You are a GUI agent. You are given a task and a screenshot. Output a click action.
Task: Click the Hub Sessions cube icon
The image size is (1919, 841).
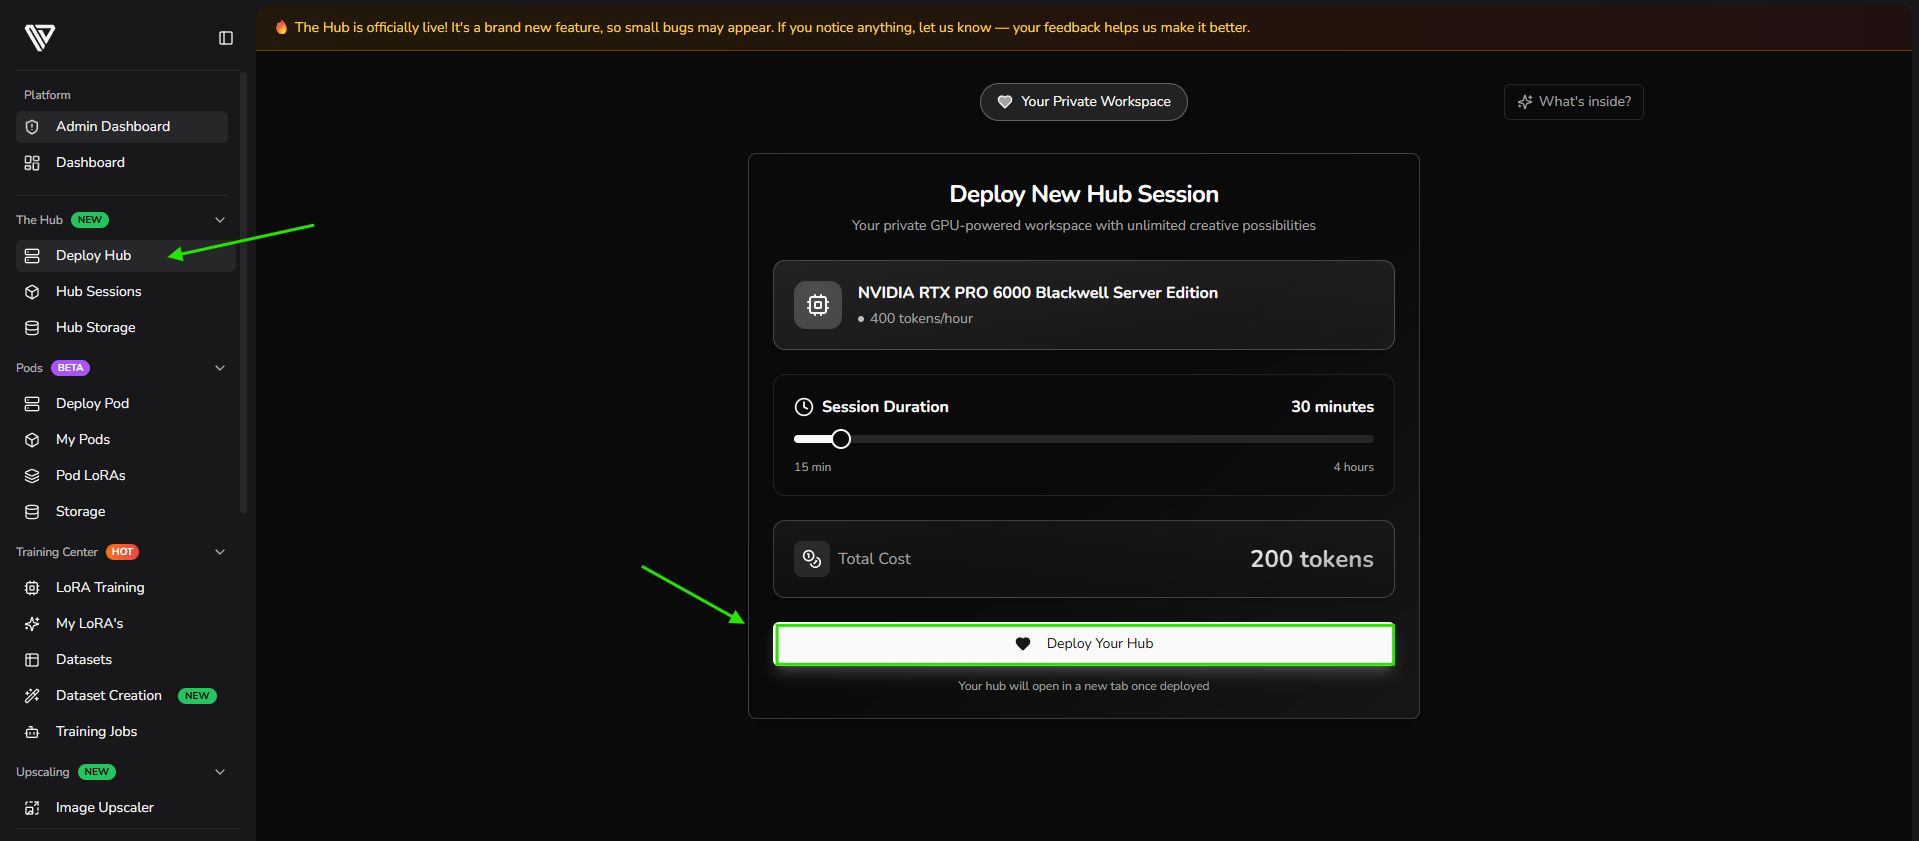click(32, 292)
